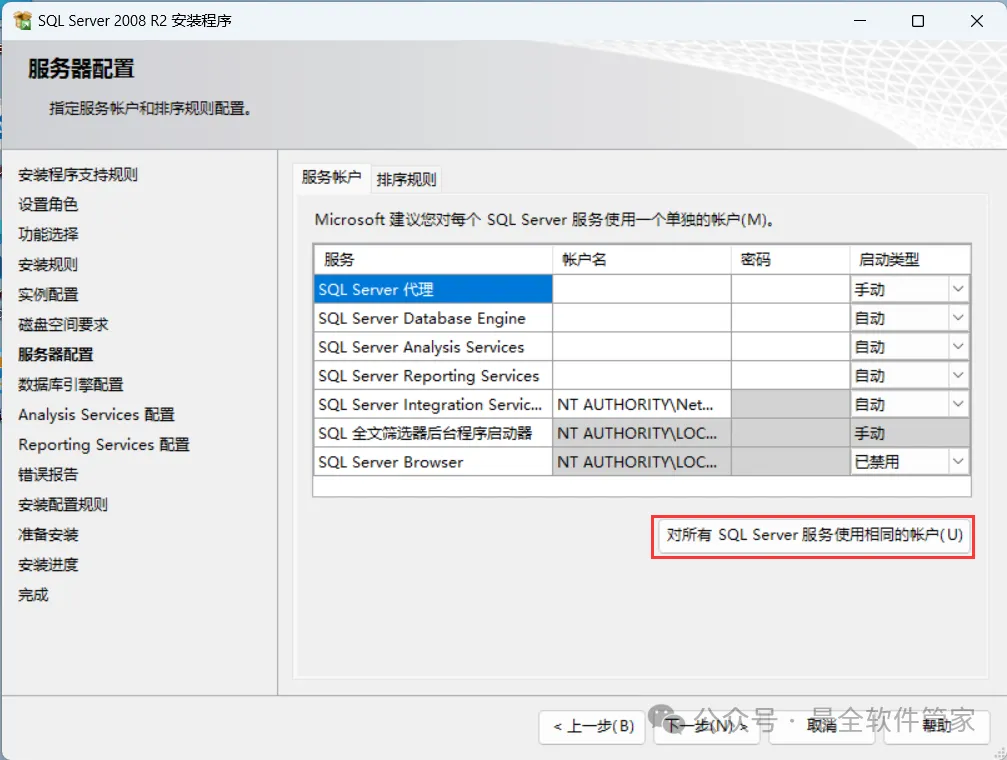Open startup type dropdown for Reporting Services
The width and height of the screenshot is (1007, 760).
pyautogui.click(x=958, y=375)
